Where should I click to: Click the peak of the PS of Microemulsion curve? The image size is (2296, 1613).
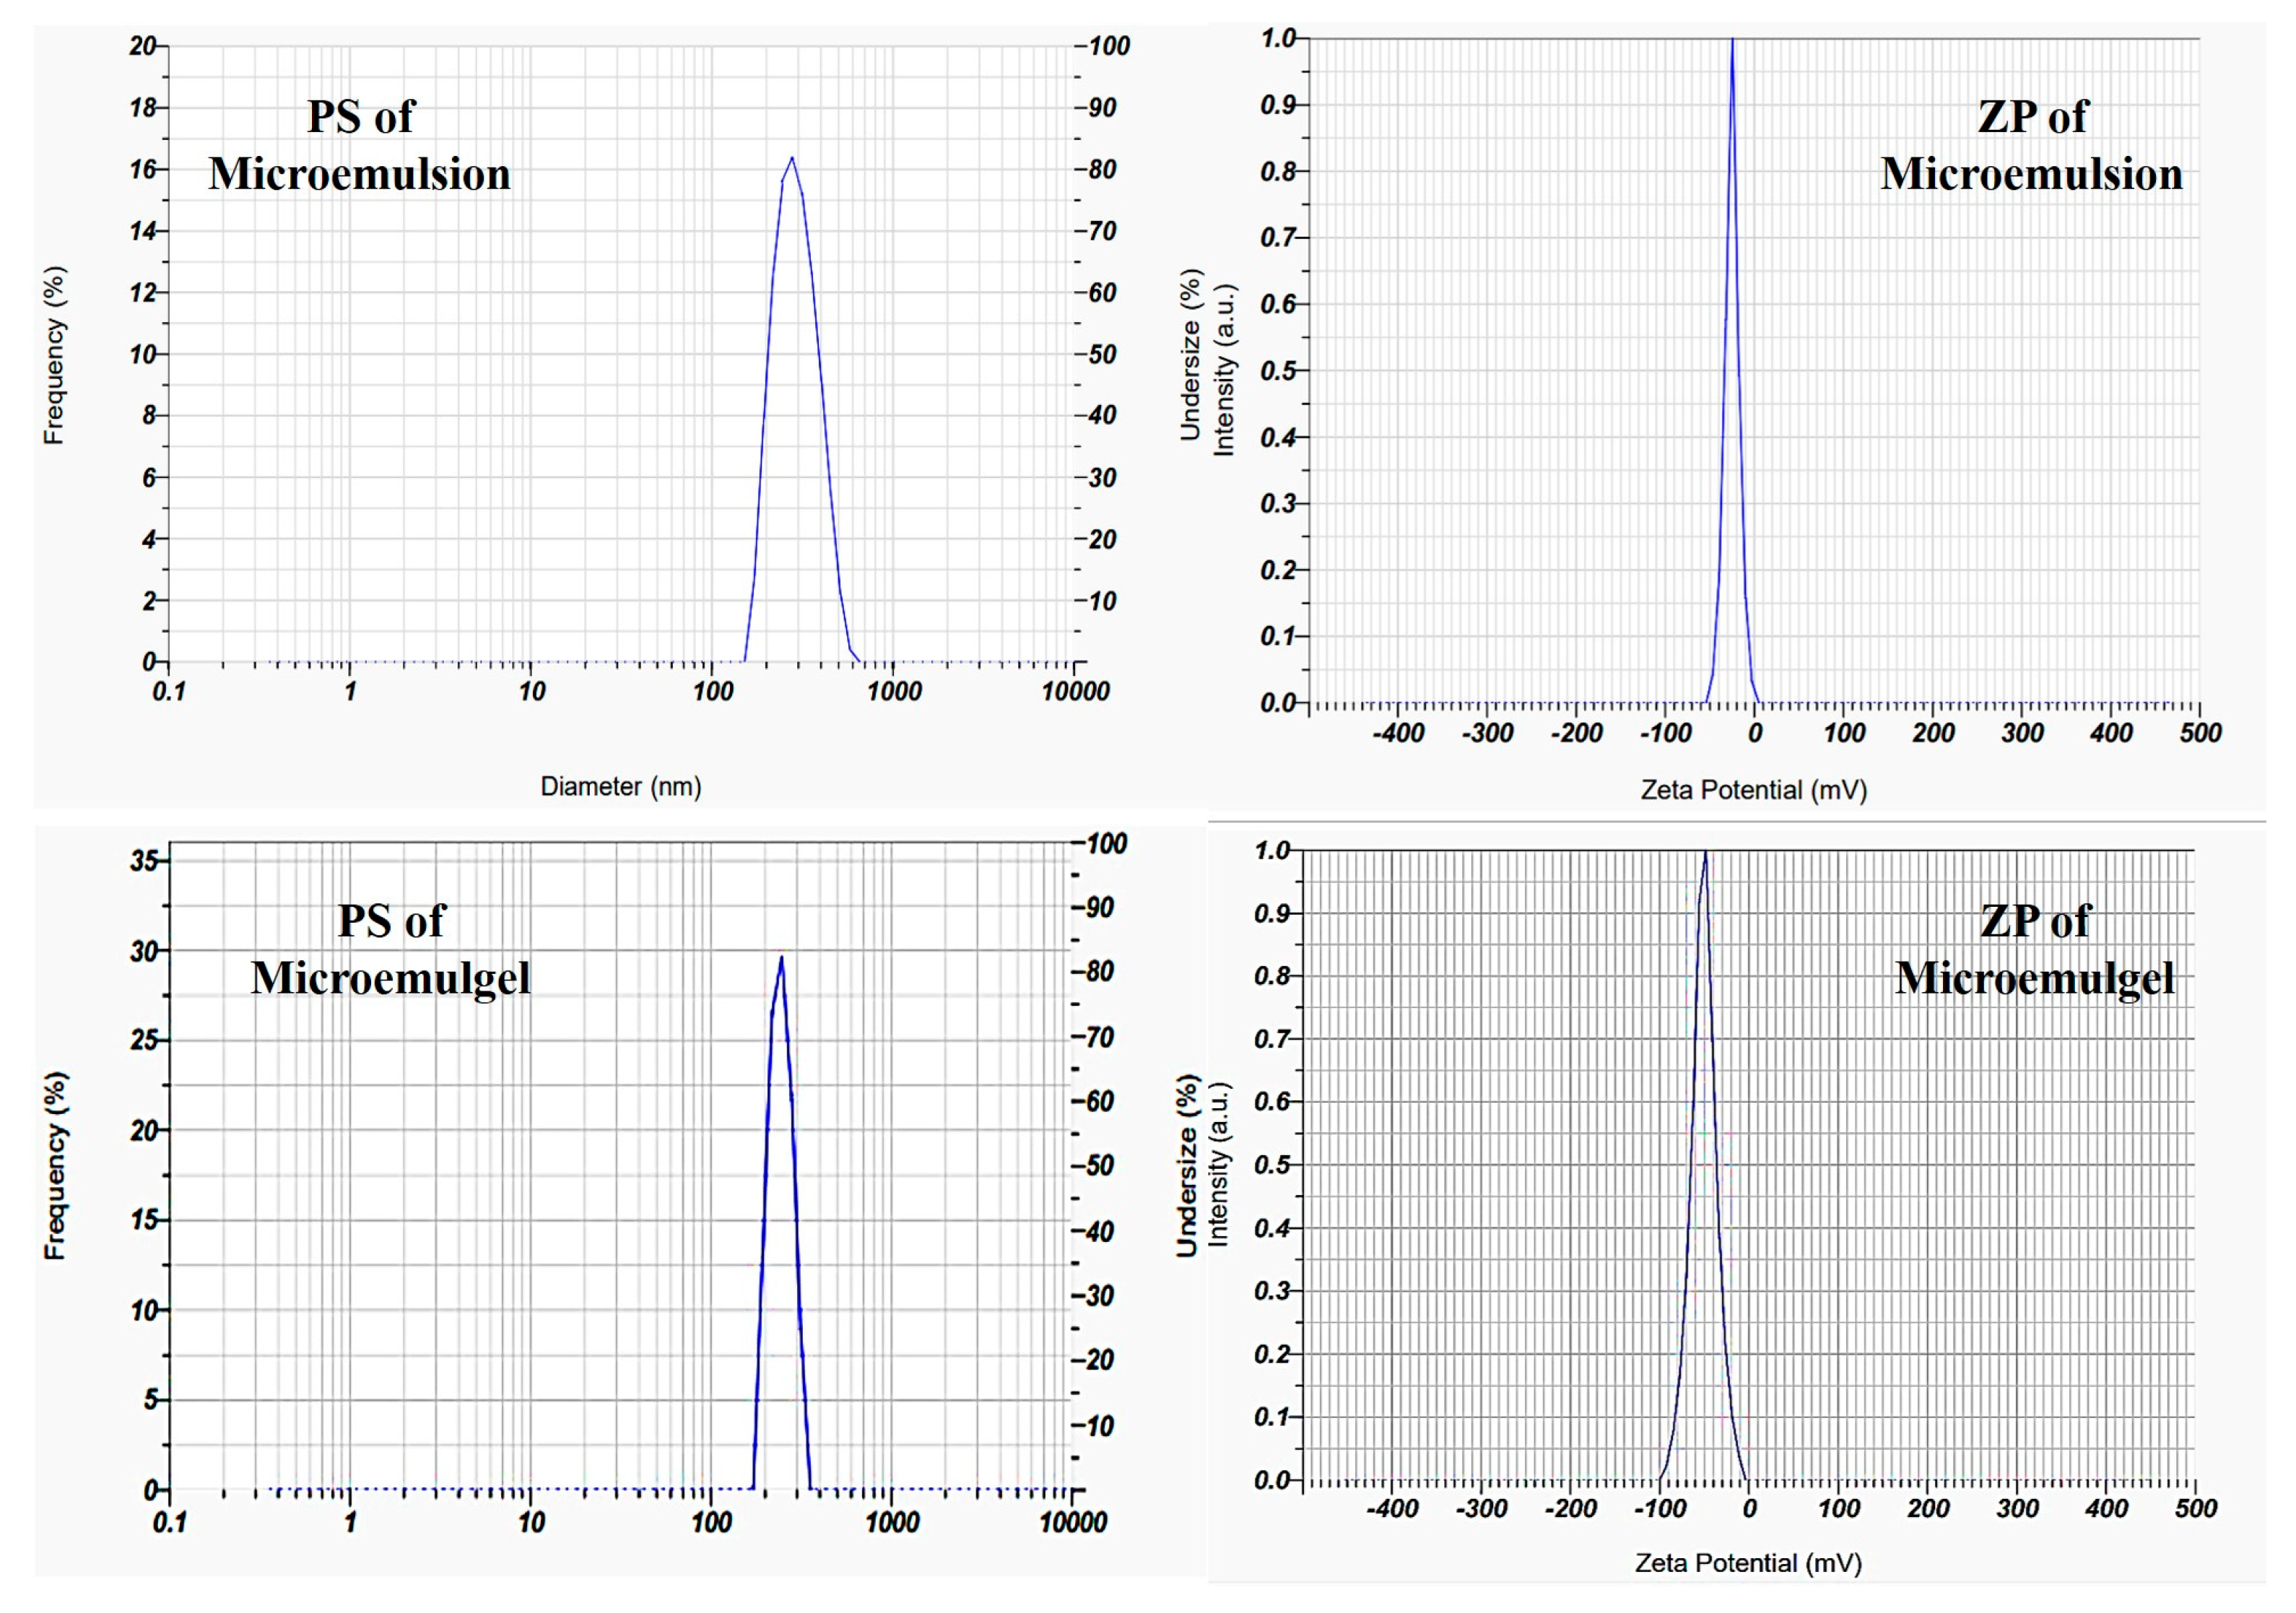(792, 158)
